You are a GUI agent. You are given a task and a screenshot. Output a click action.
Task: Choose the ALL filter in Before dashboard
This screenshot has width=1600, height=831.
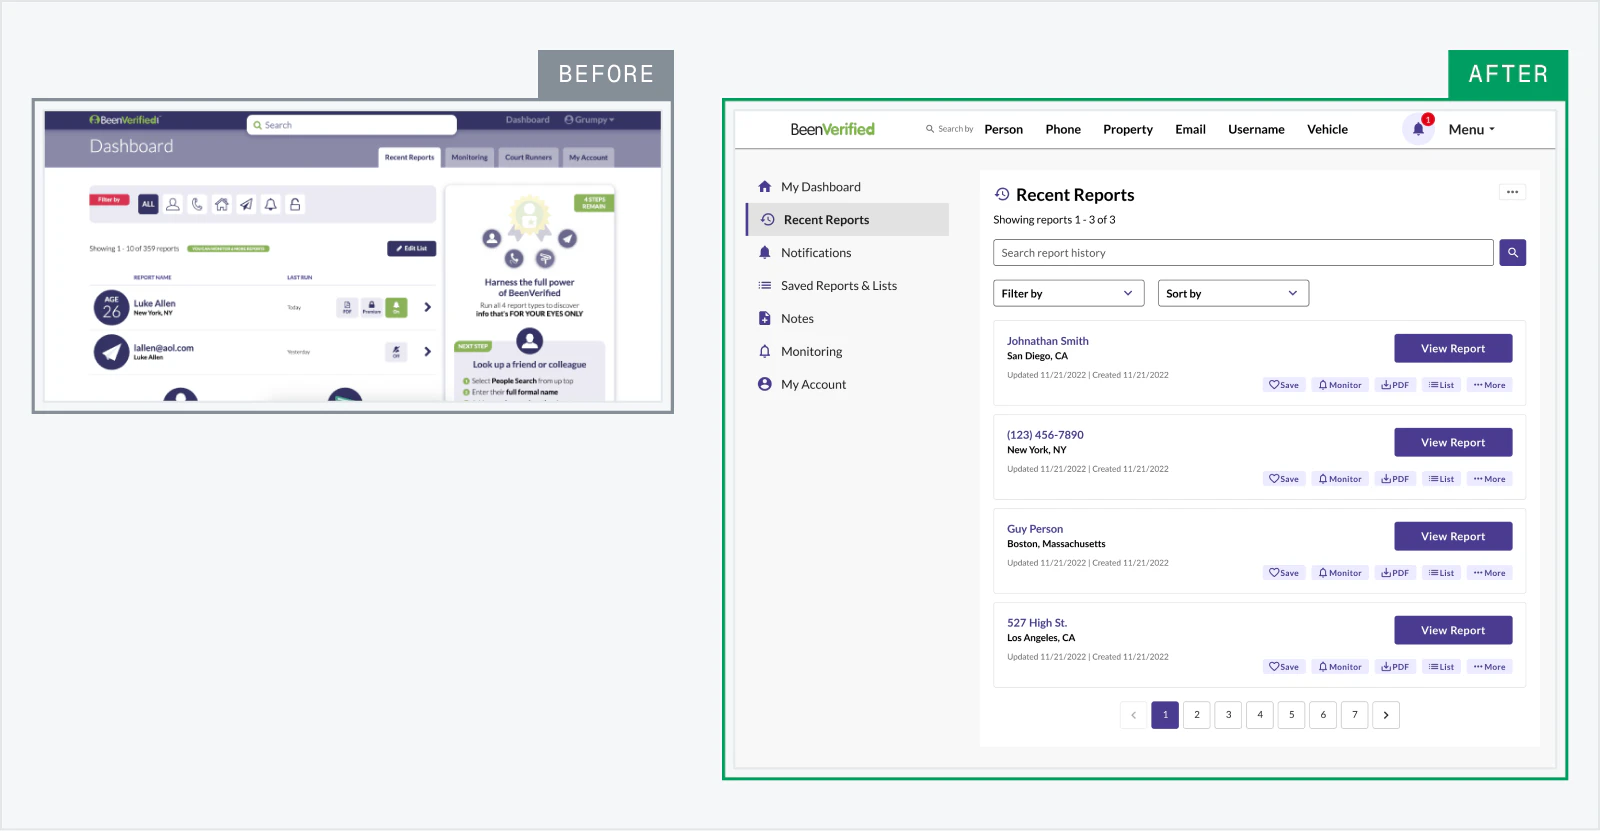pos(148,204)
